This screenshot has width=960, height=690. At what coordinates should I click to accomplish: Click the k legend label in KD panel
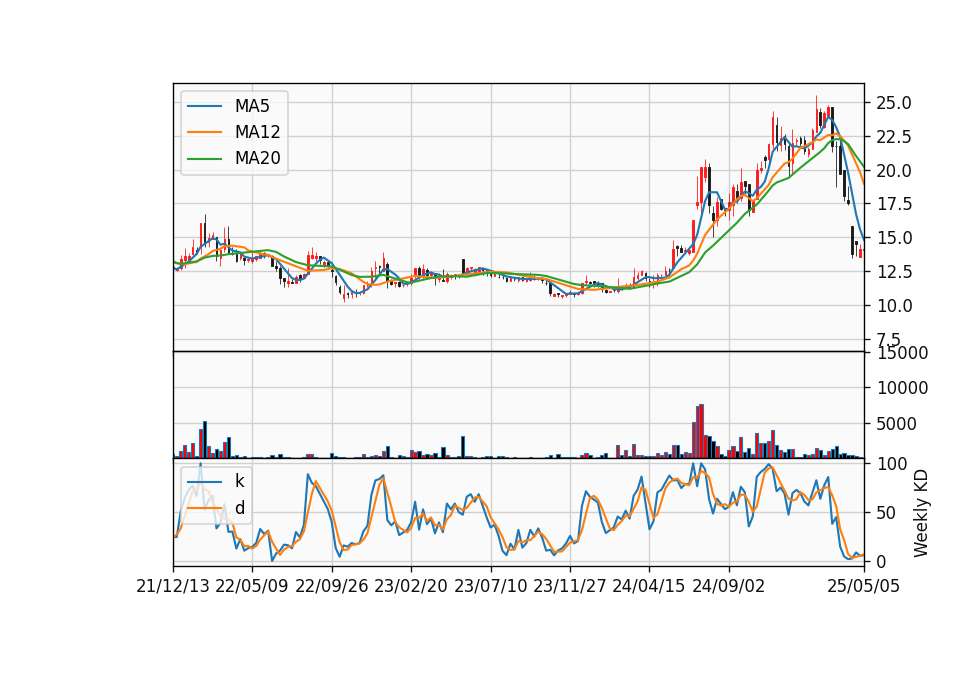[239, 481]
